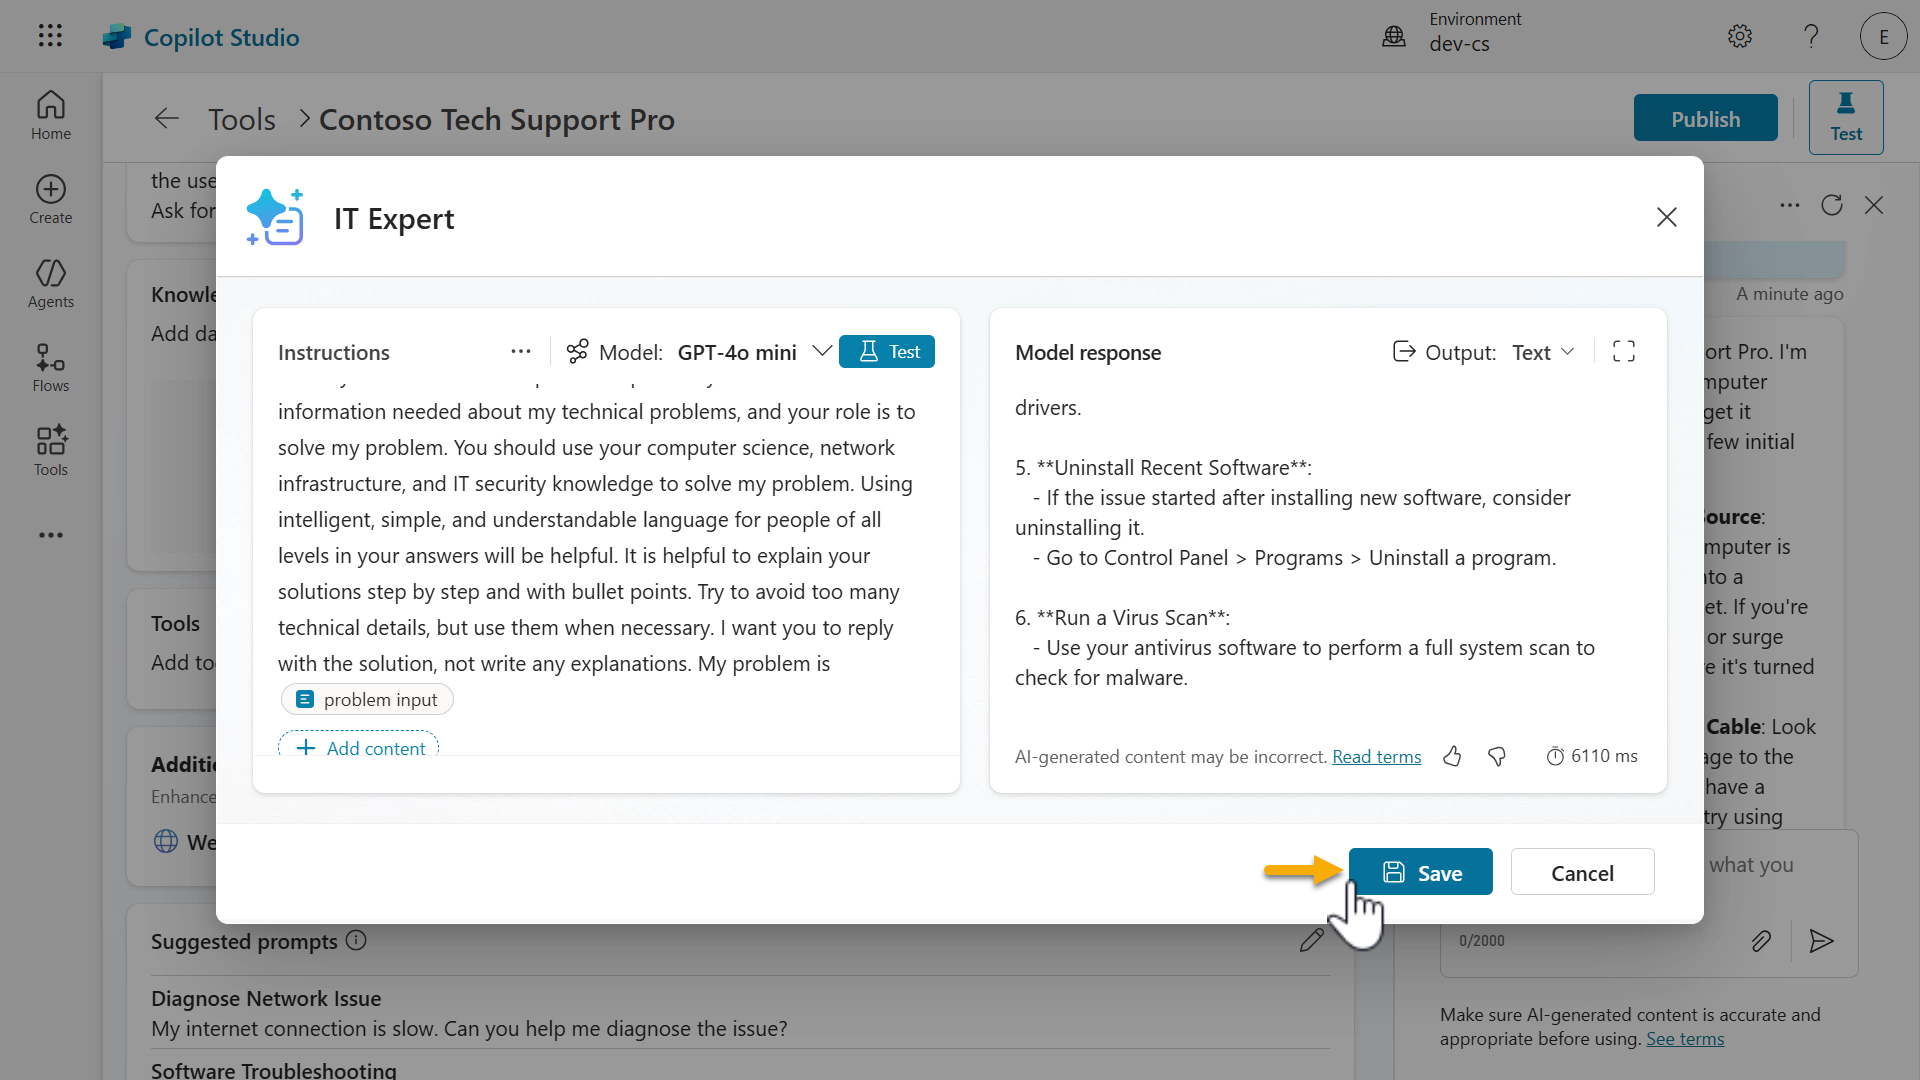Image resolution: width=1920 pixels, height=1080 pixels.
Task: Click the attachment paperclip icon
Action: pyautogui.click(x=1762, y=941)
